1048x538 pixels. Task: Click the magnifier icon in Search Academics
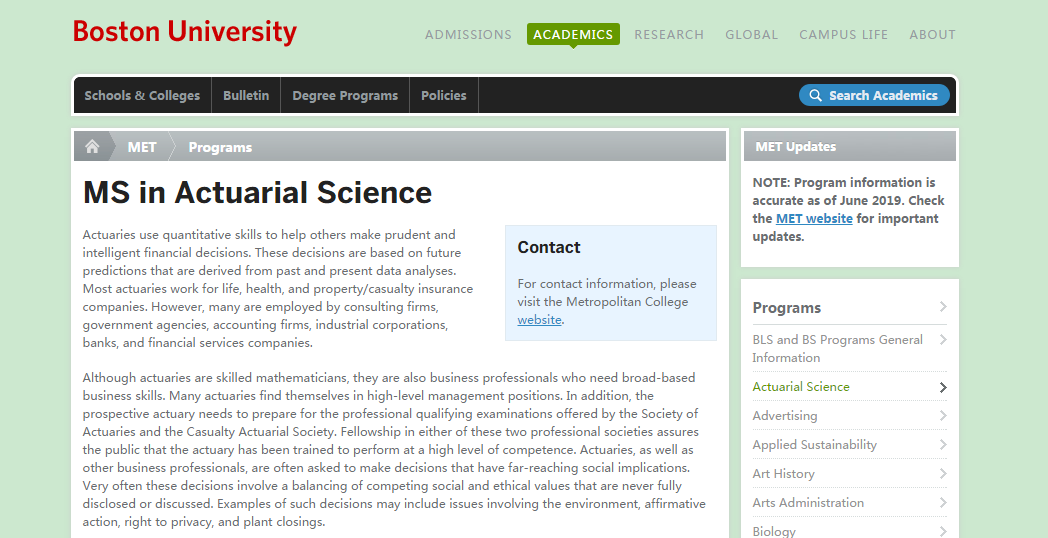815,96
